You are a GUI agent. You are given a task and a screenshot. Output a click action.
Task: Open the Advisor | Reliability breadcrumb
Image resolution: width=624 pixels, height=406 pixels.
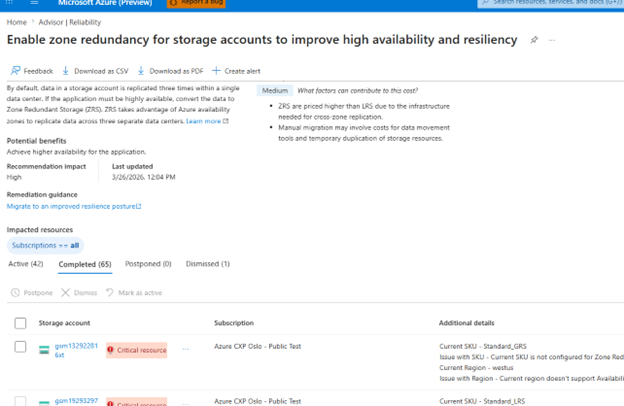[x=70, y=22]
